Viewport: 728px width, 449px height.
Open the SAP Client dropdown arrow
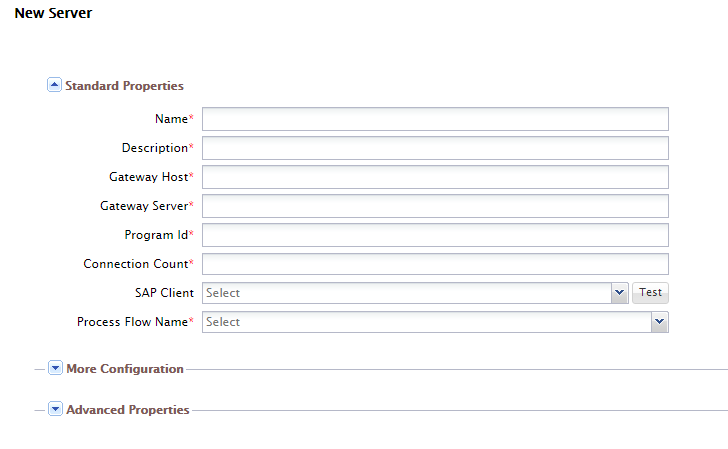[x=619, y=293]
